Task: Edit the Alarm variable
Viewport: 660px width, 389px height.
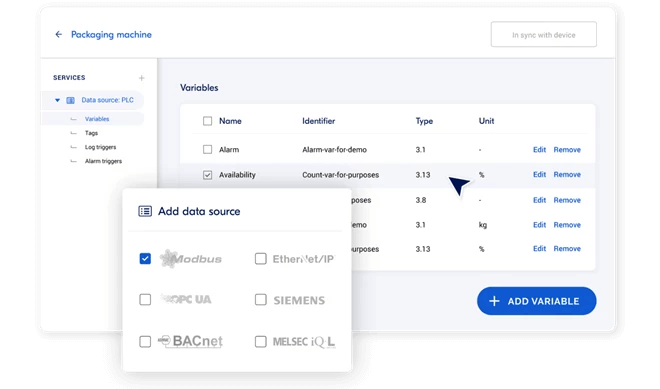Action: point(539,149)
